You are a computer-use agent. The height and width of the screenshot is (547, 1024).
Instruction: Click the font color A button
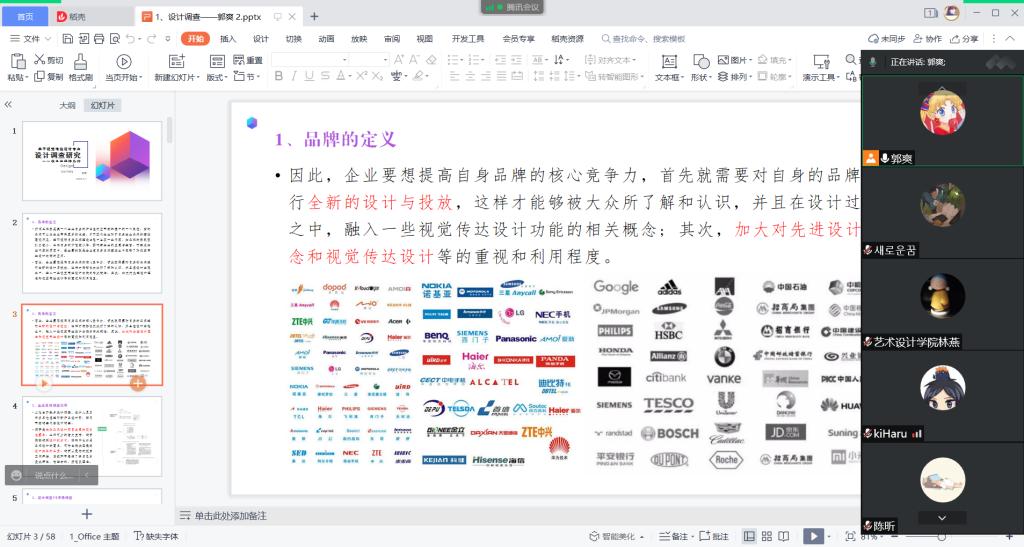coord(340,76)
